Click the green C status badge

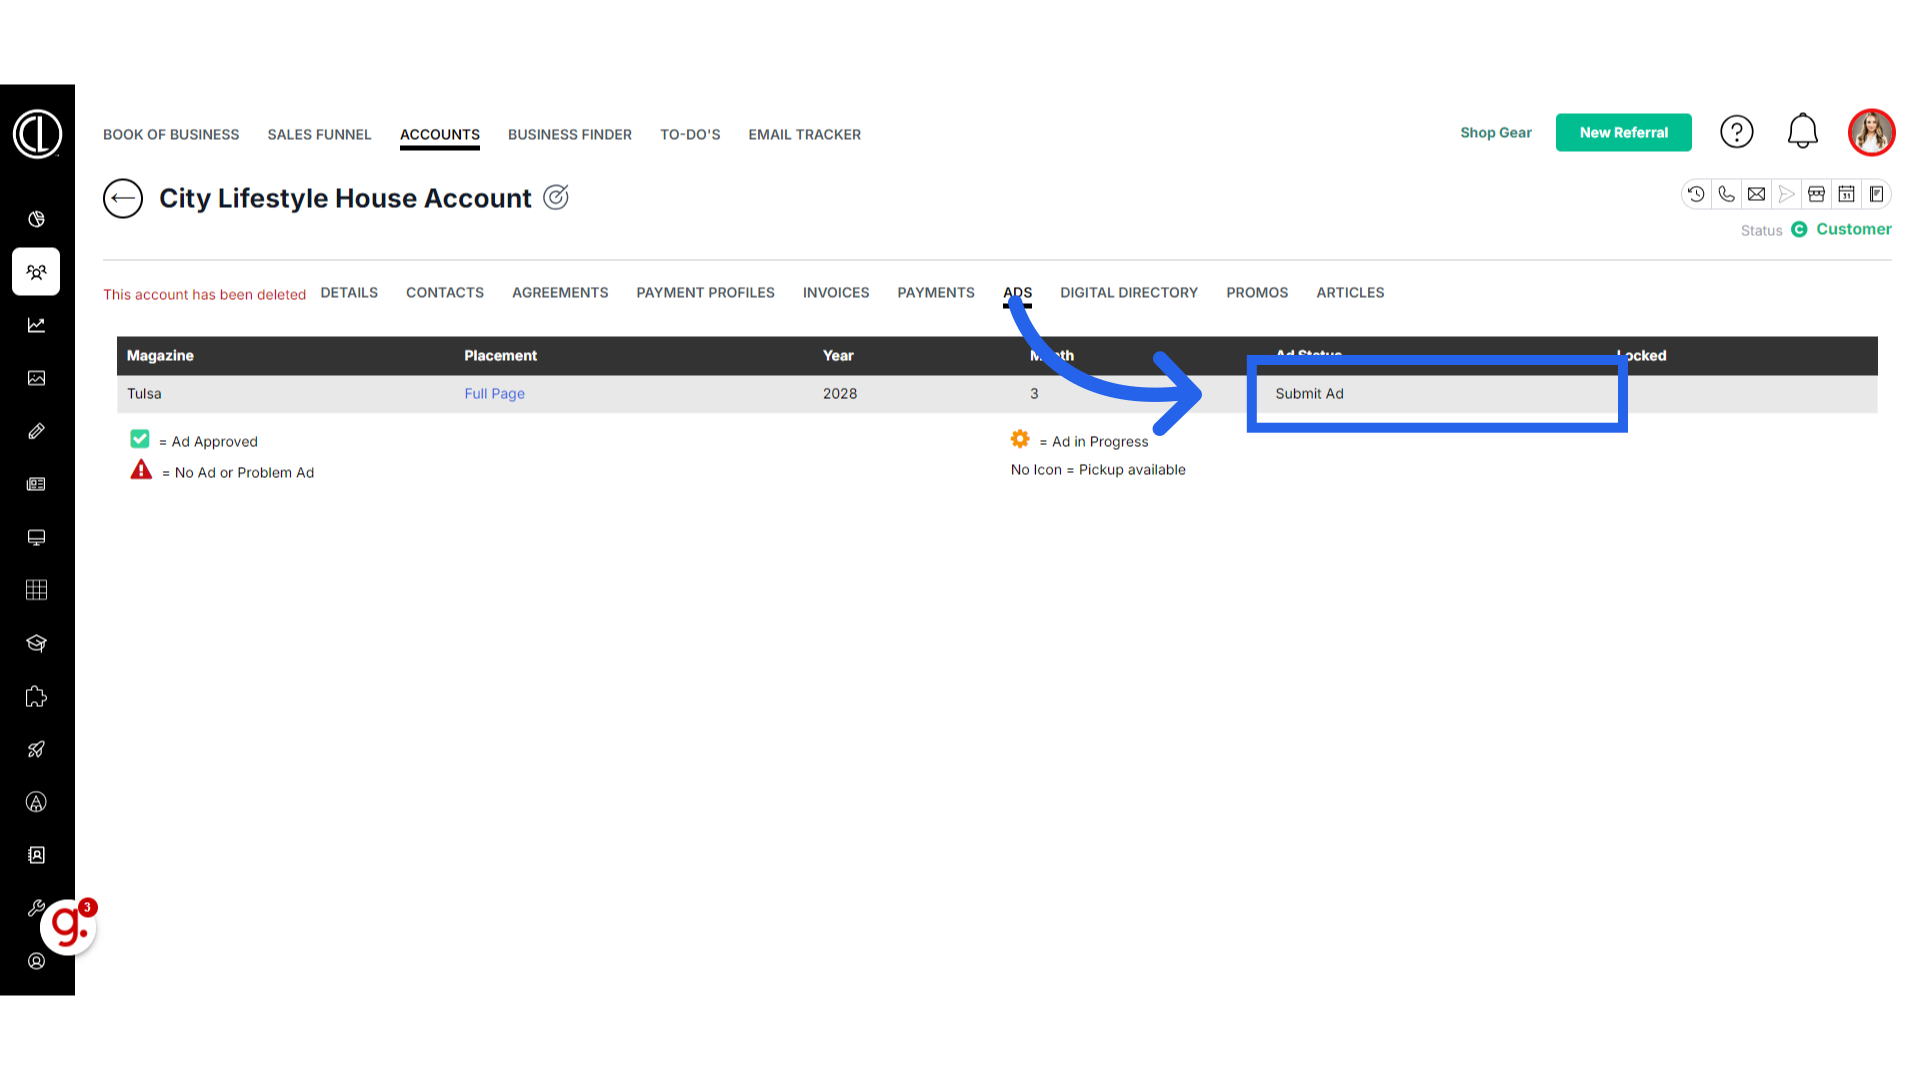(x=1799, y=229)
